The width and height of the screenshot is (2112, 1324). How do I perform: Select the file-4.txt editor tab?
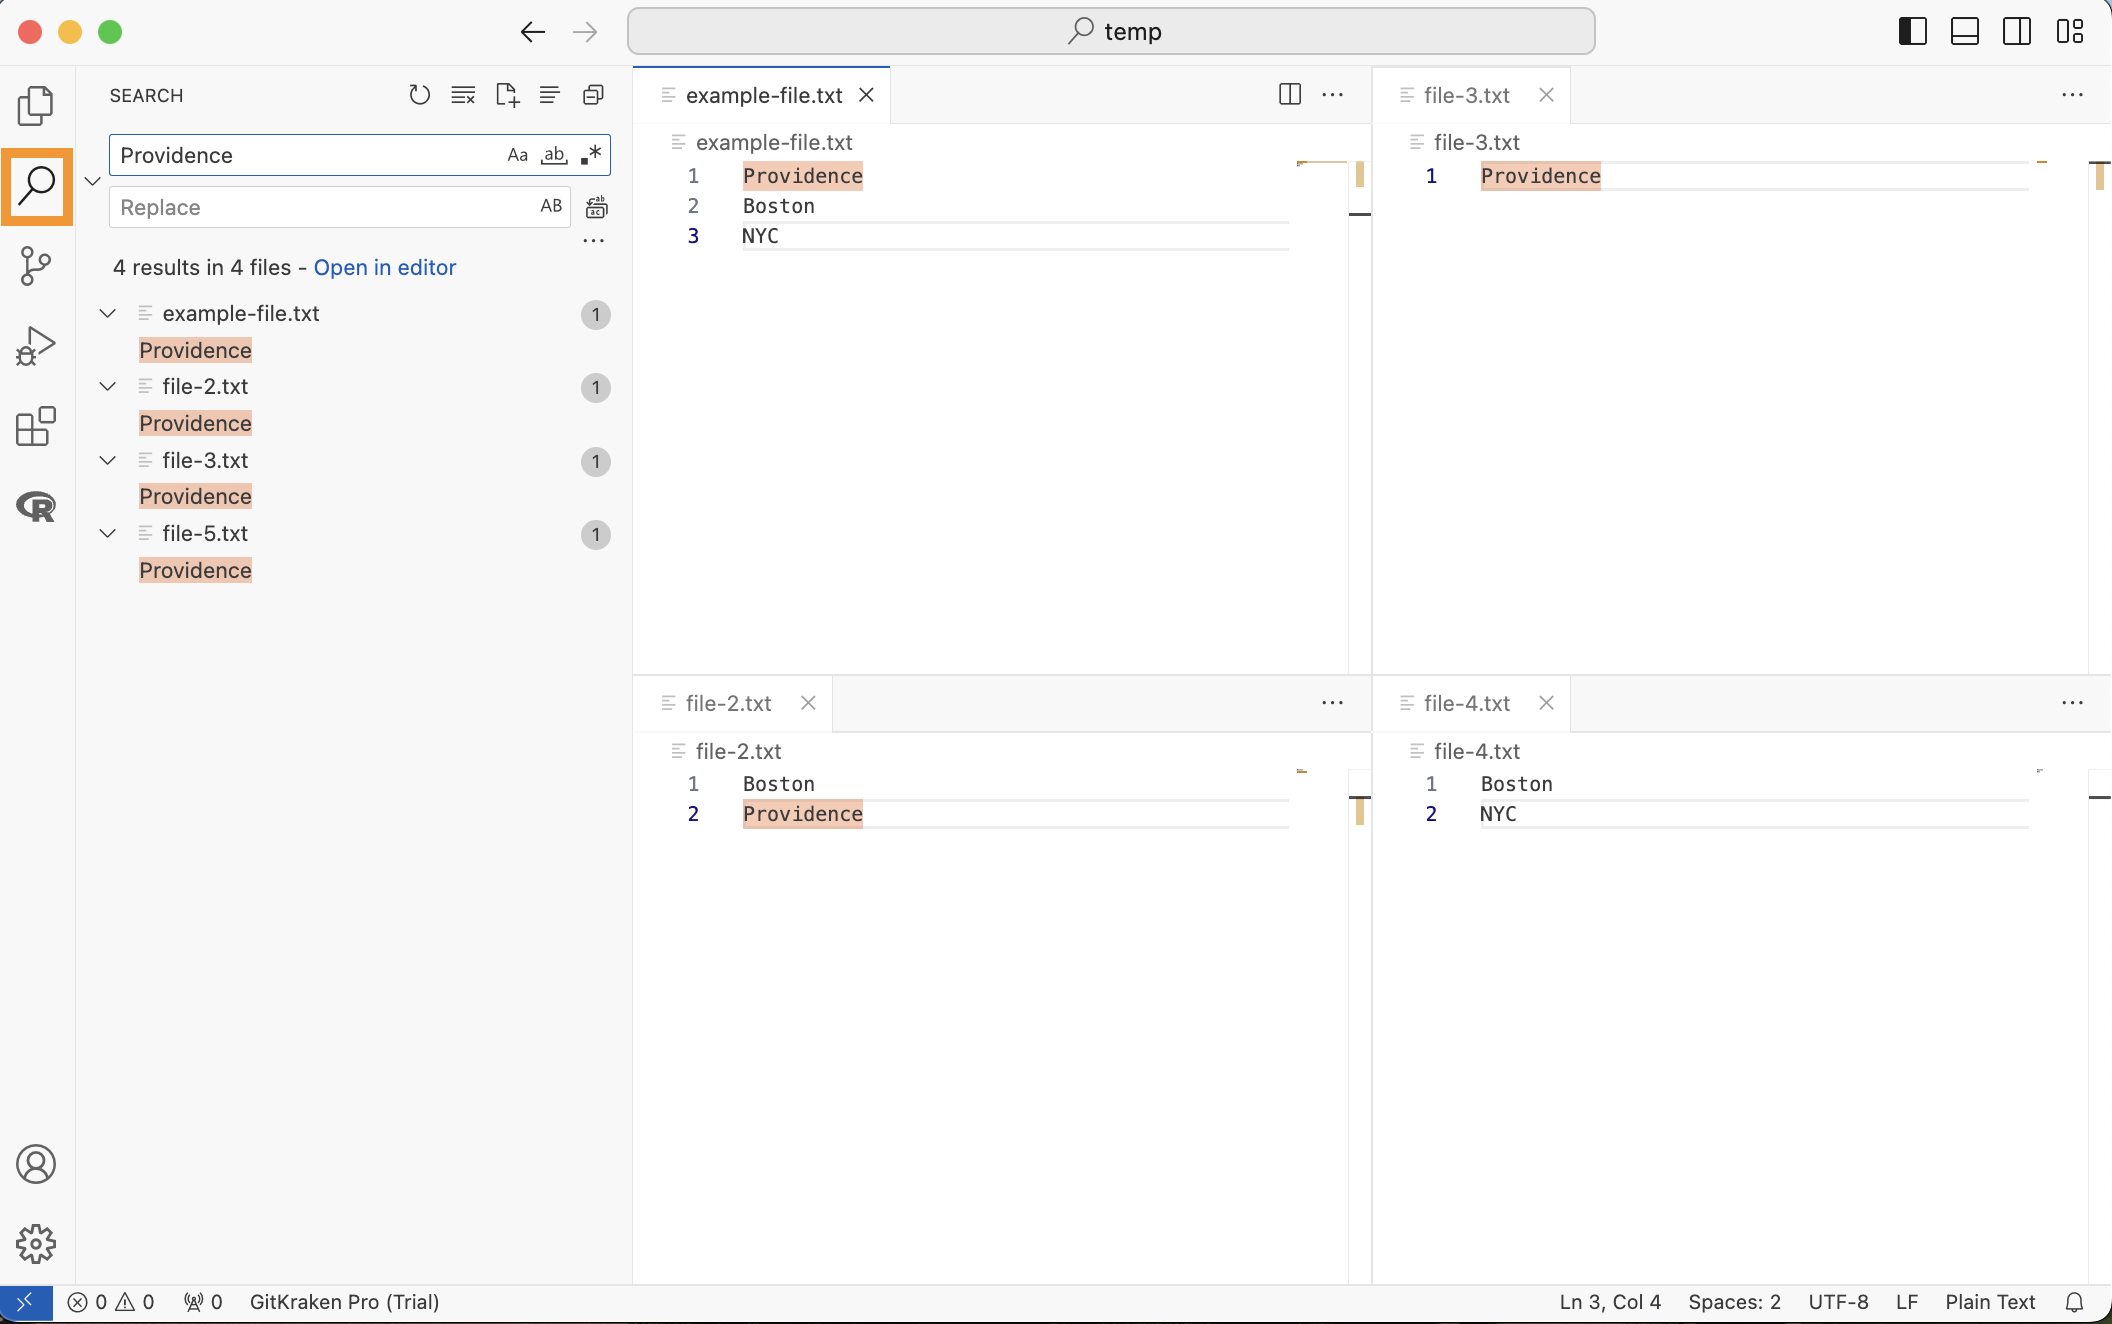tap(1466, 704)
